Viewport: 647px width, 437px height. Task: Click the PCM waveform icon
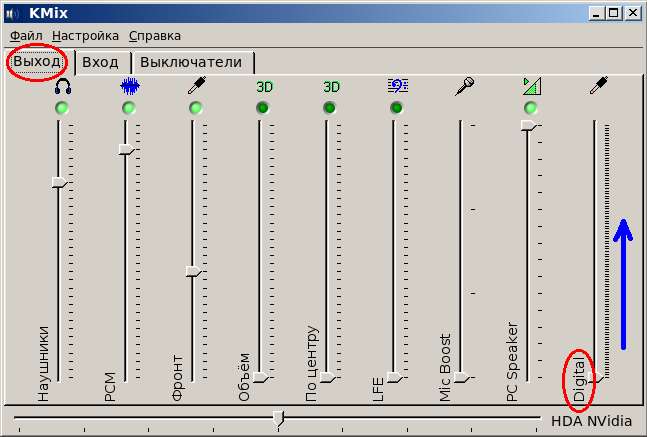point(130,86)
